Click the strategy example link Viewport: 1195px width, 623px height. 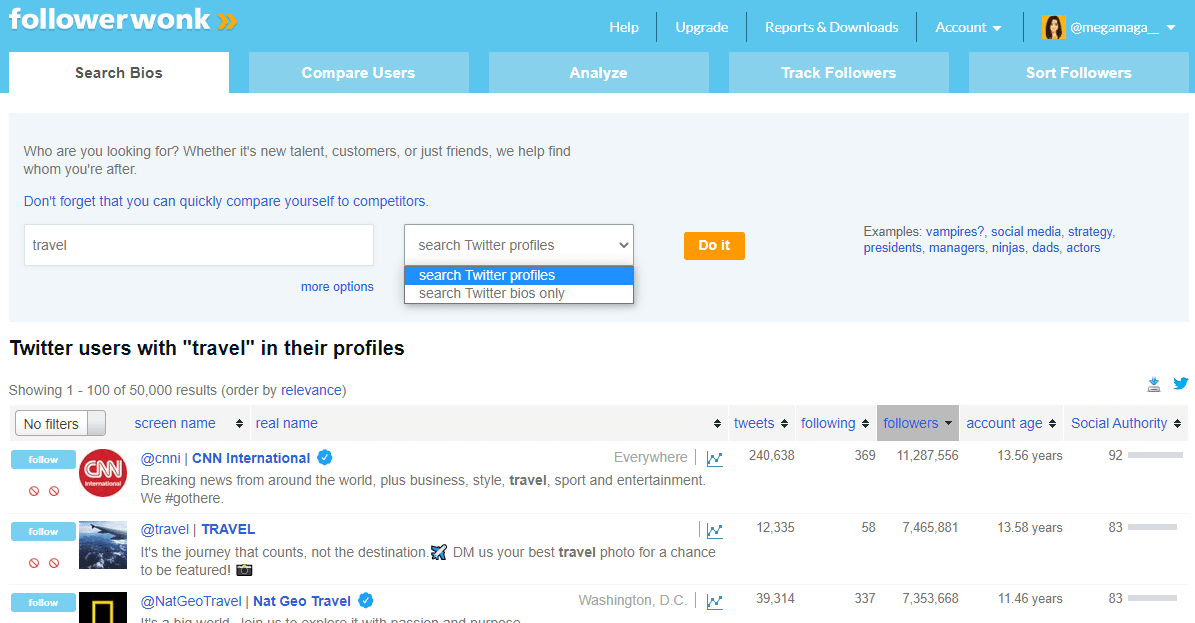[1090, 232]
